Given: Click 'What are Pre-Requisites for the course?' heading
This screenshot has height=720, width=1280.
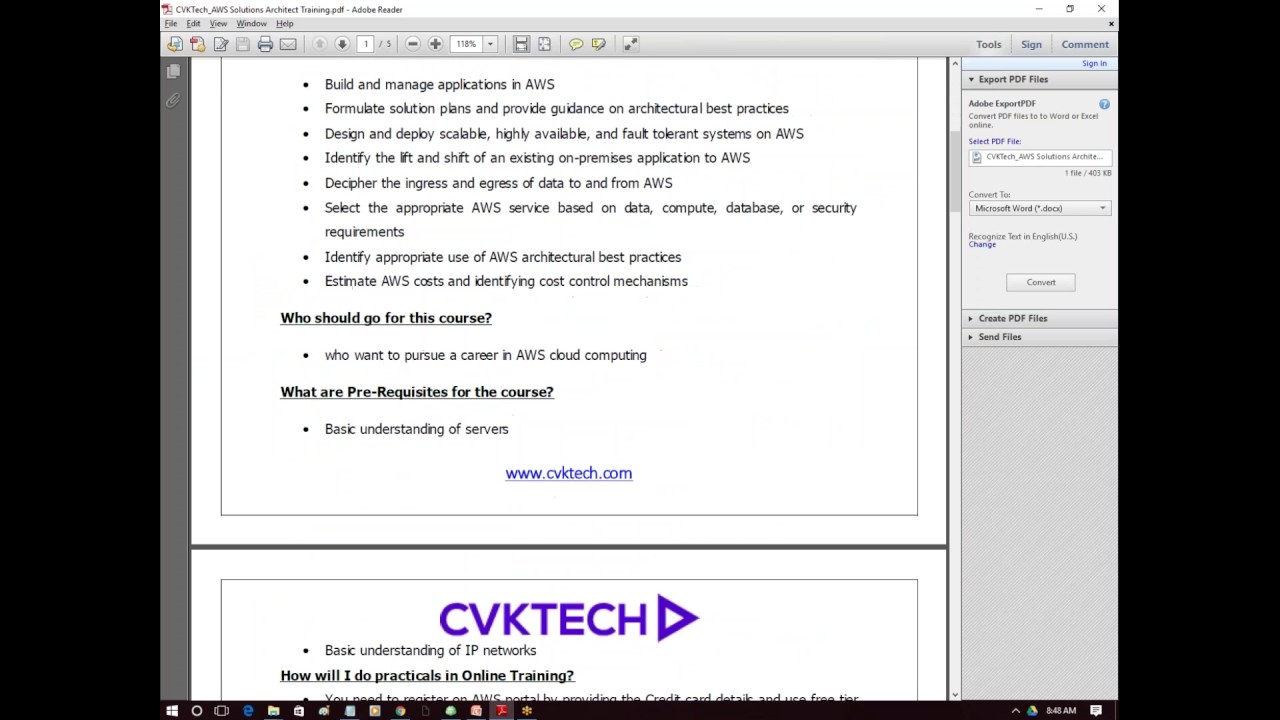Looking at the screenshot, I should coord(417,392).
